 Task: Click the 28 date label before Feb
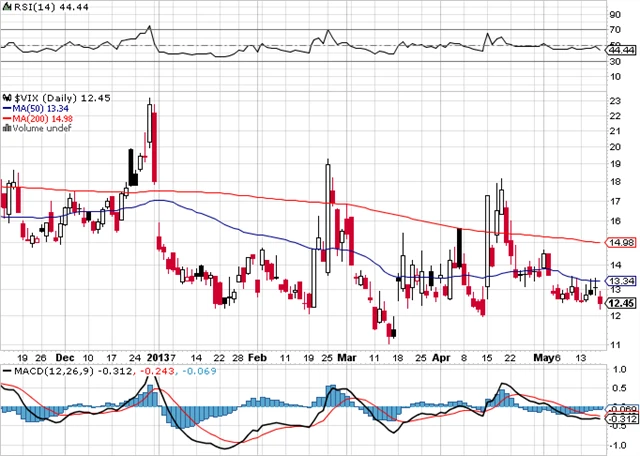(x=238, y=358)
